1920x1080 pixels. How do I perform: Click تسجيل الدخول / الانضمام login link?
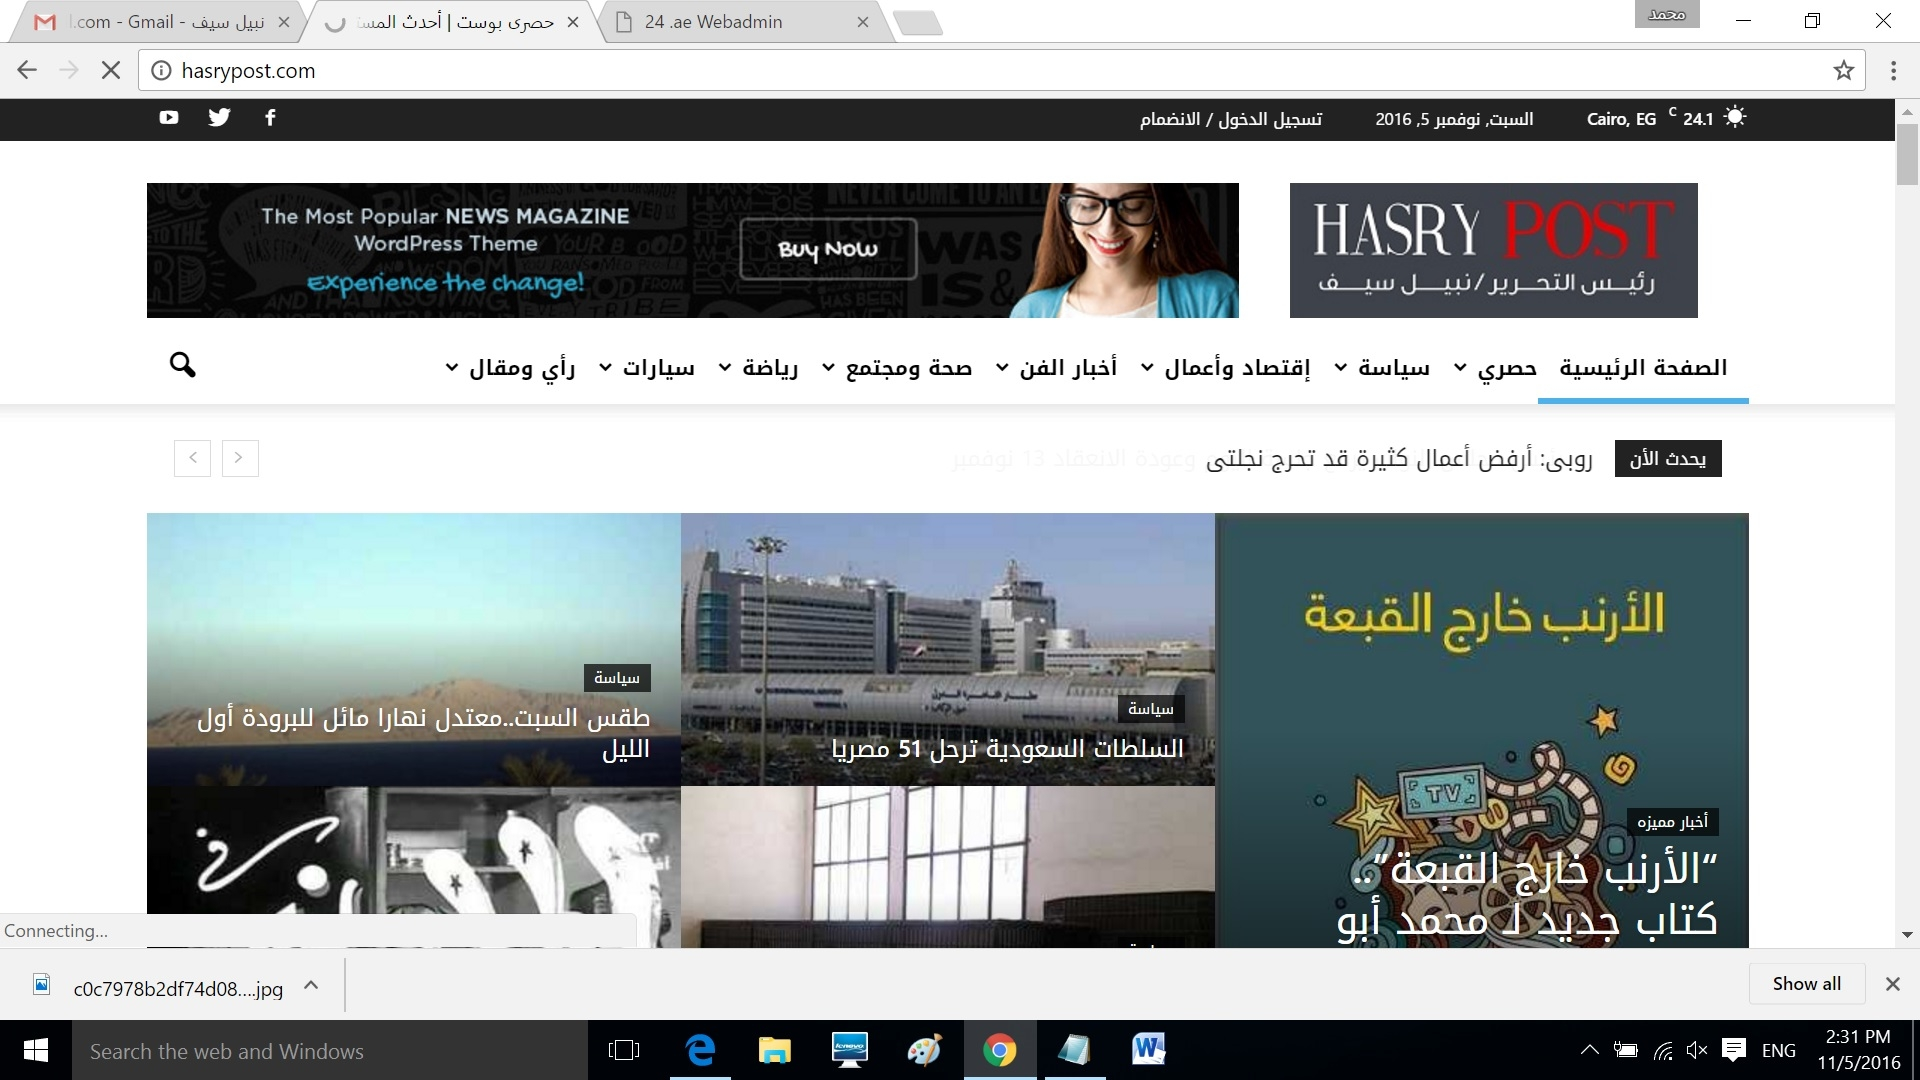click(1230, 120)
